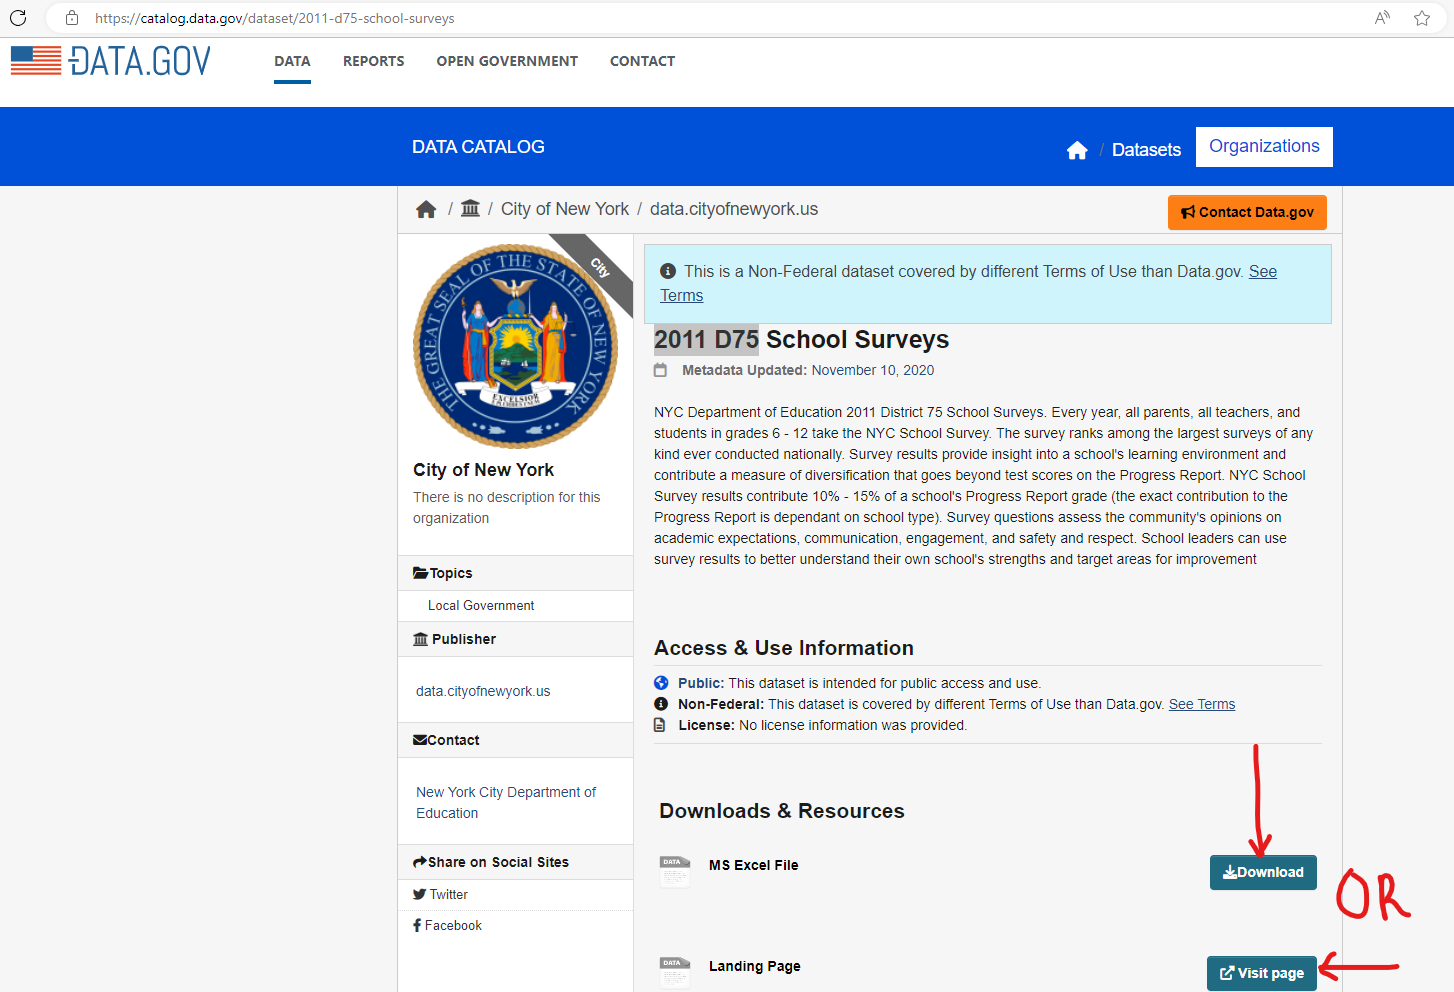Open New York City Department of Education link

point(506,803)
